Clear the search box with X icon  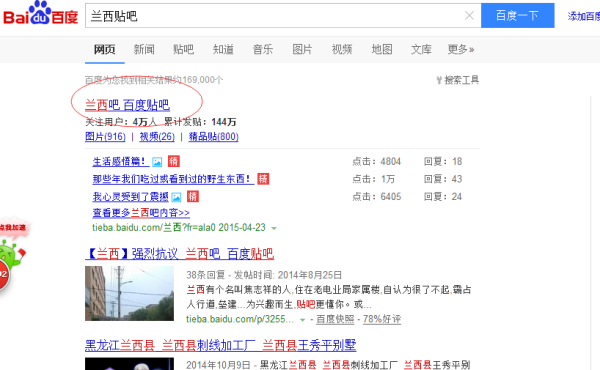click(469, 15)
